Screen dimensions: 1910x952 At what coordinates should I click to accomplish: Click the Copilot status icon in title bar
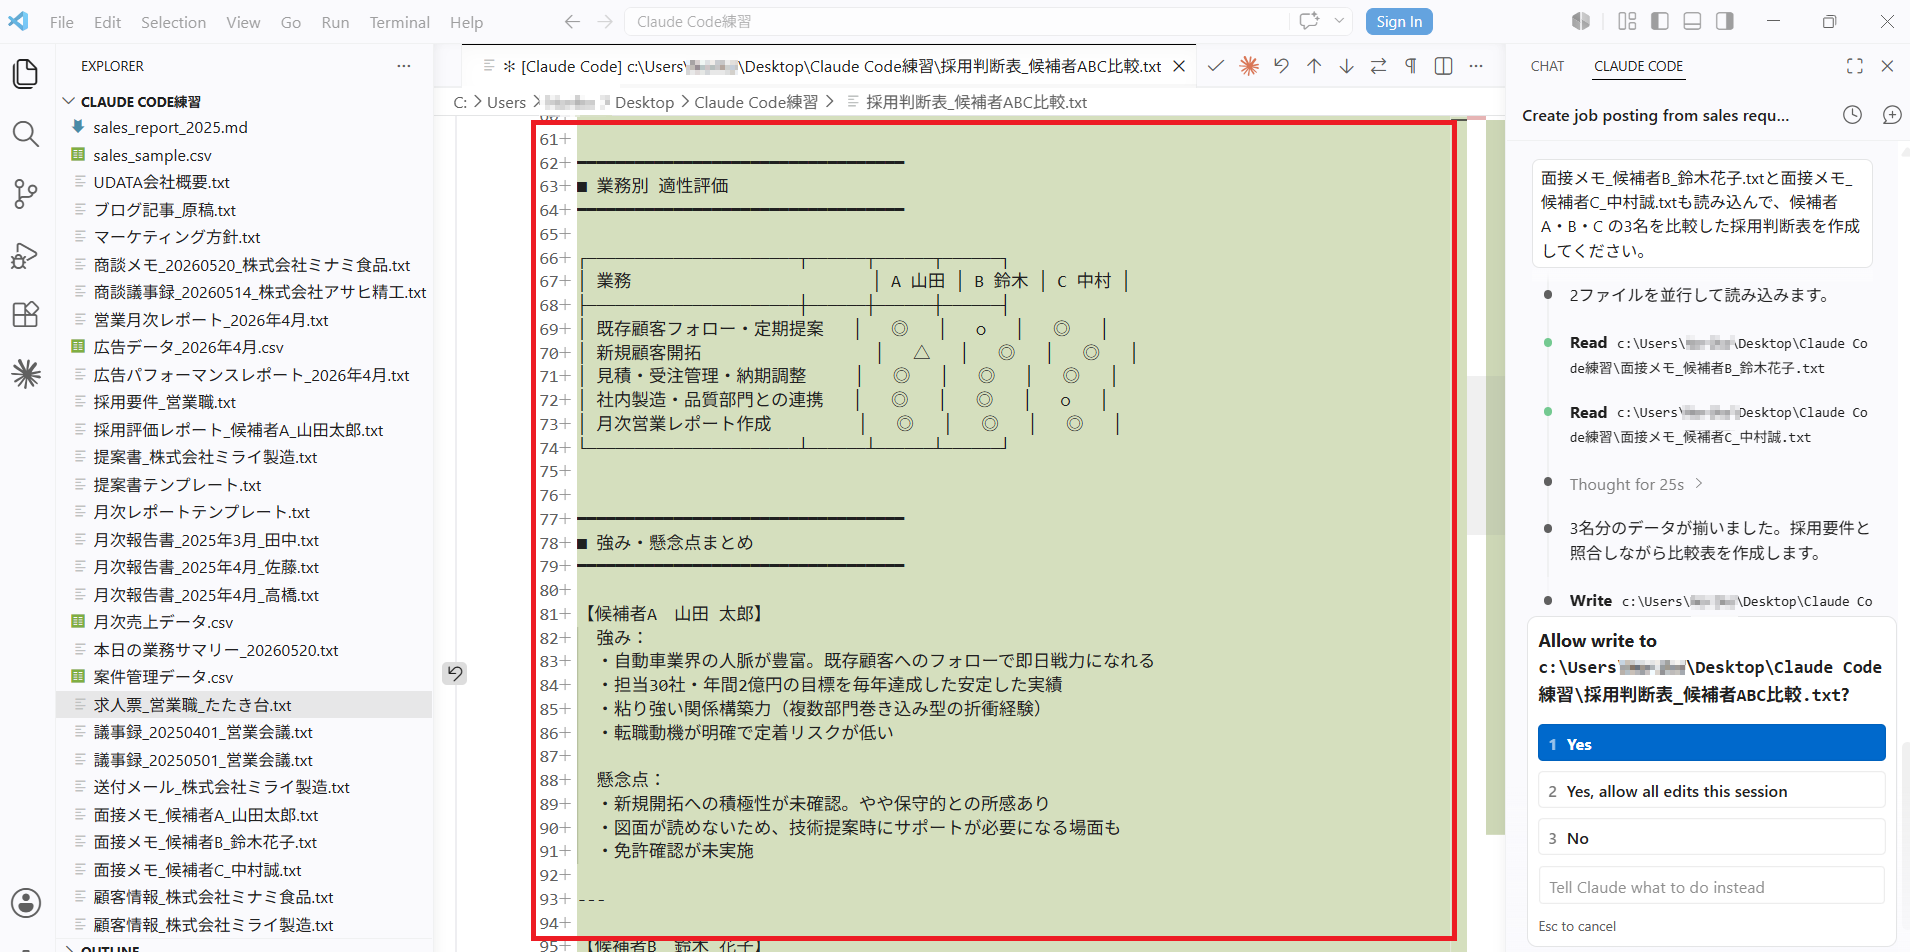(x=1581, y=21)
